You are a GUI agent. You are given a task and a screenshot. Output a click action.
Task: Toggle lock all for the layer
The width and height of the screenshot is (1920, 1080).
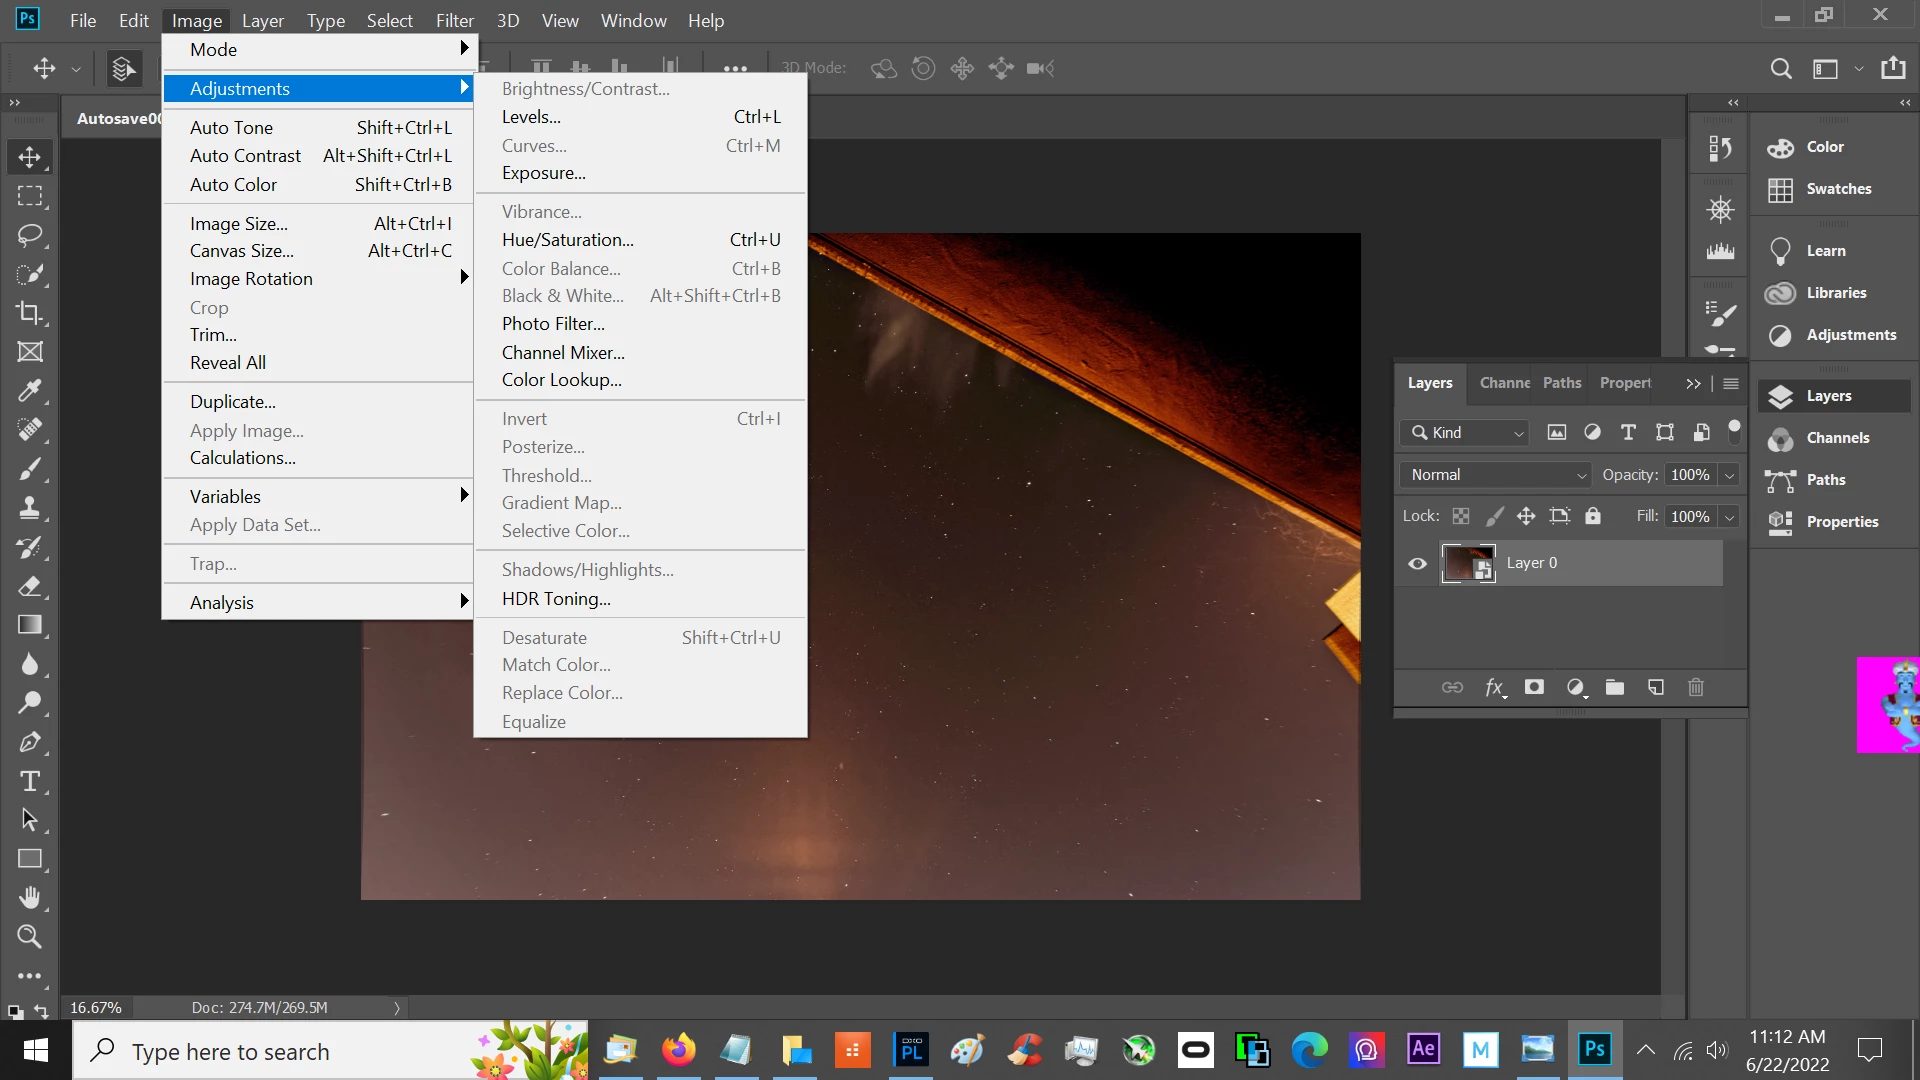click(1593, 516)
